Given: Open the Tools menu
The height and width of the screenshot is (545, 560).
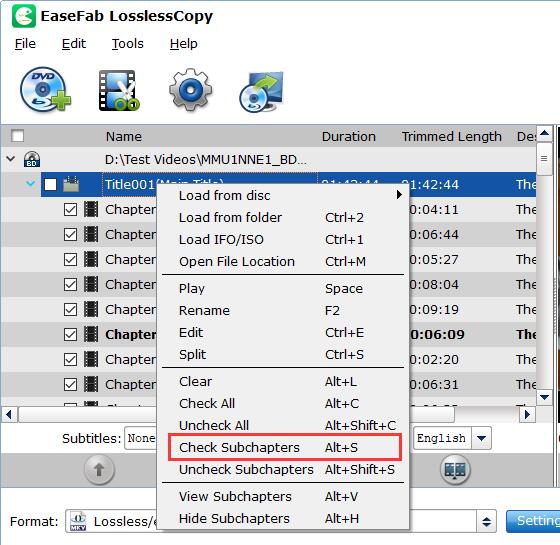Looking at the screenshot, I should point(128,44).
